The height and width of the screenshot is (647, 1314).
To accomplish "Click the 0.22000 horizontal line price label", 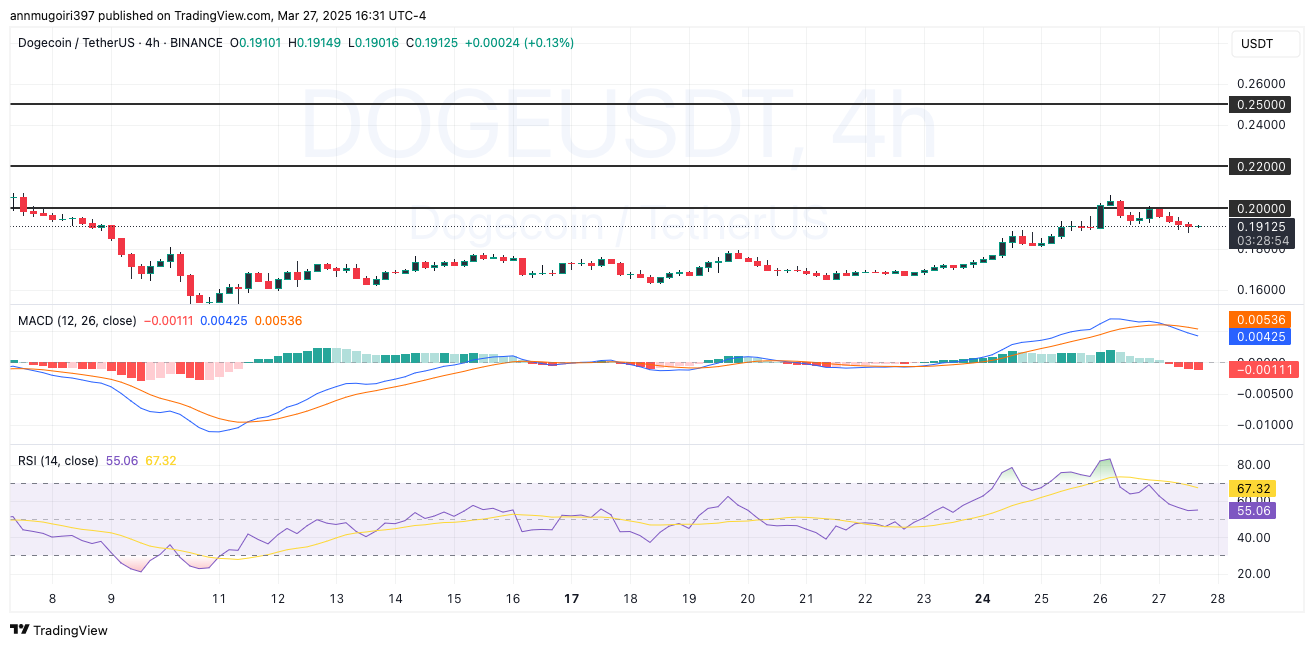I will point(1258,166).
